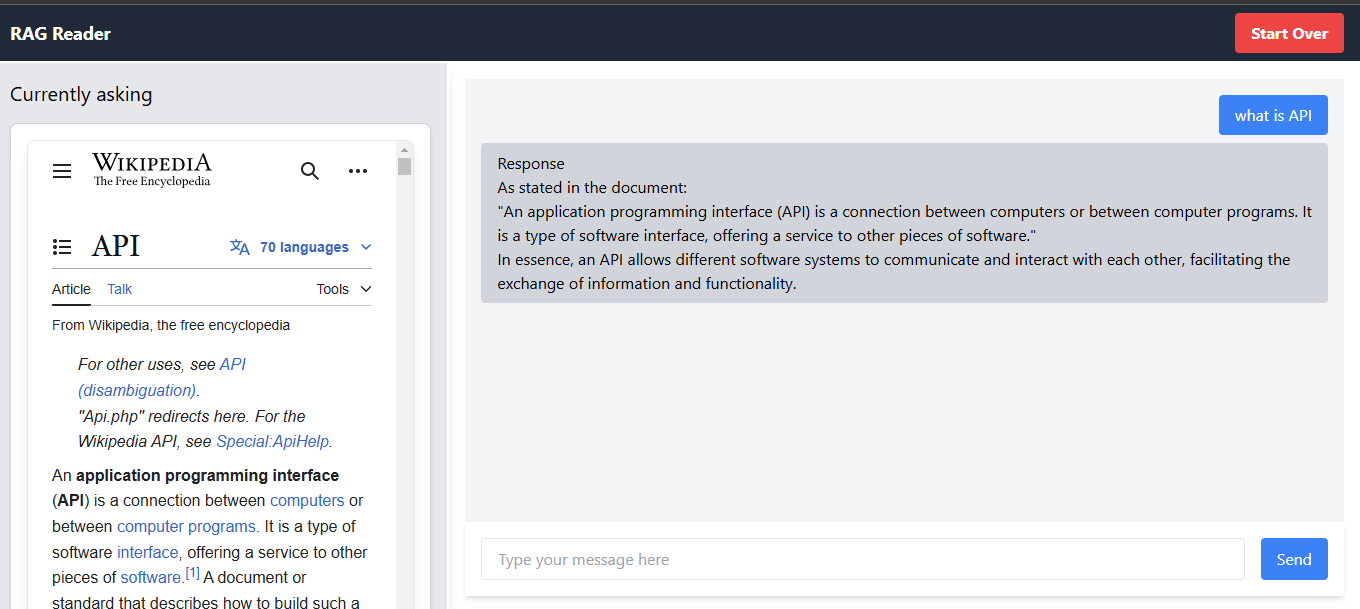Screen dimensions: 1360x609
Task: Click the Wikipedia logo wordmark
Action: [x=152, y=170]
